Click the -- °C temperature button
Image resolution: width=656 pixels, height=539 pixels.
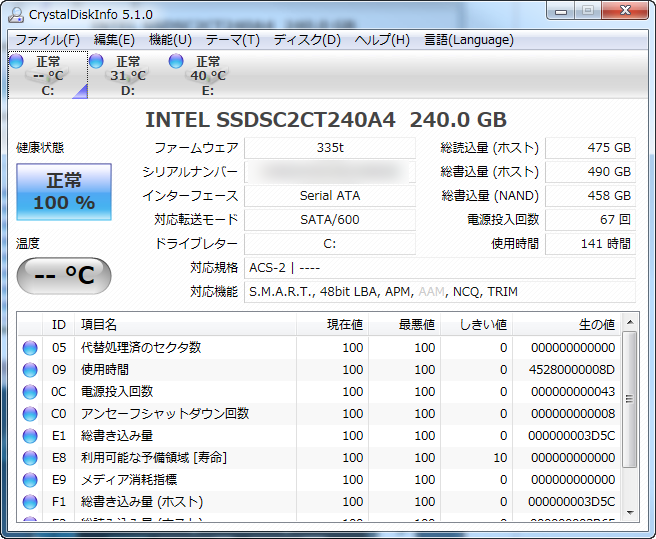pos(64,275)
